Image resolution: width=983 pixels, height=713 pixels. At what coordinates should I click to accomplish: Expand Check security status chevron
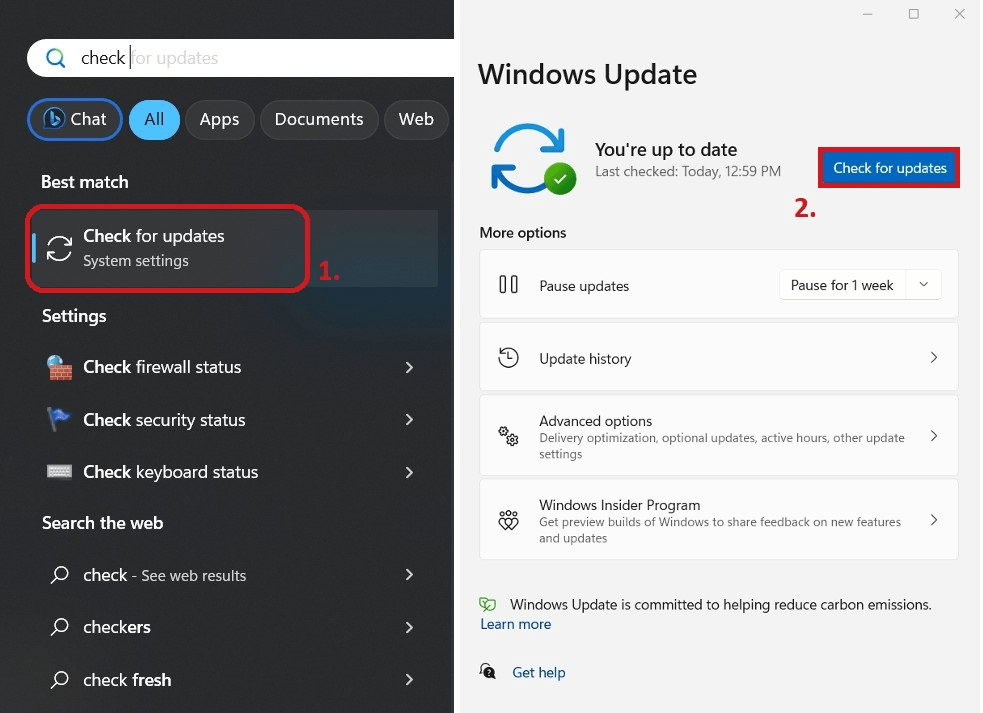click(409, 420)
